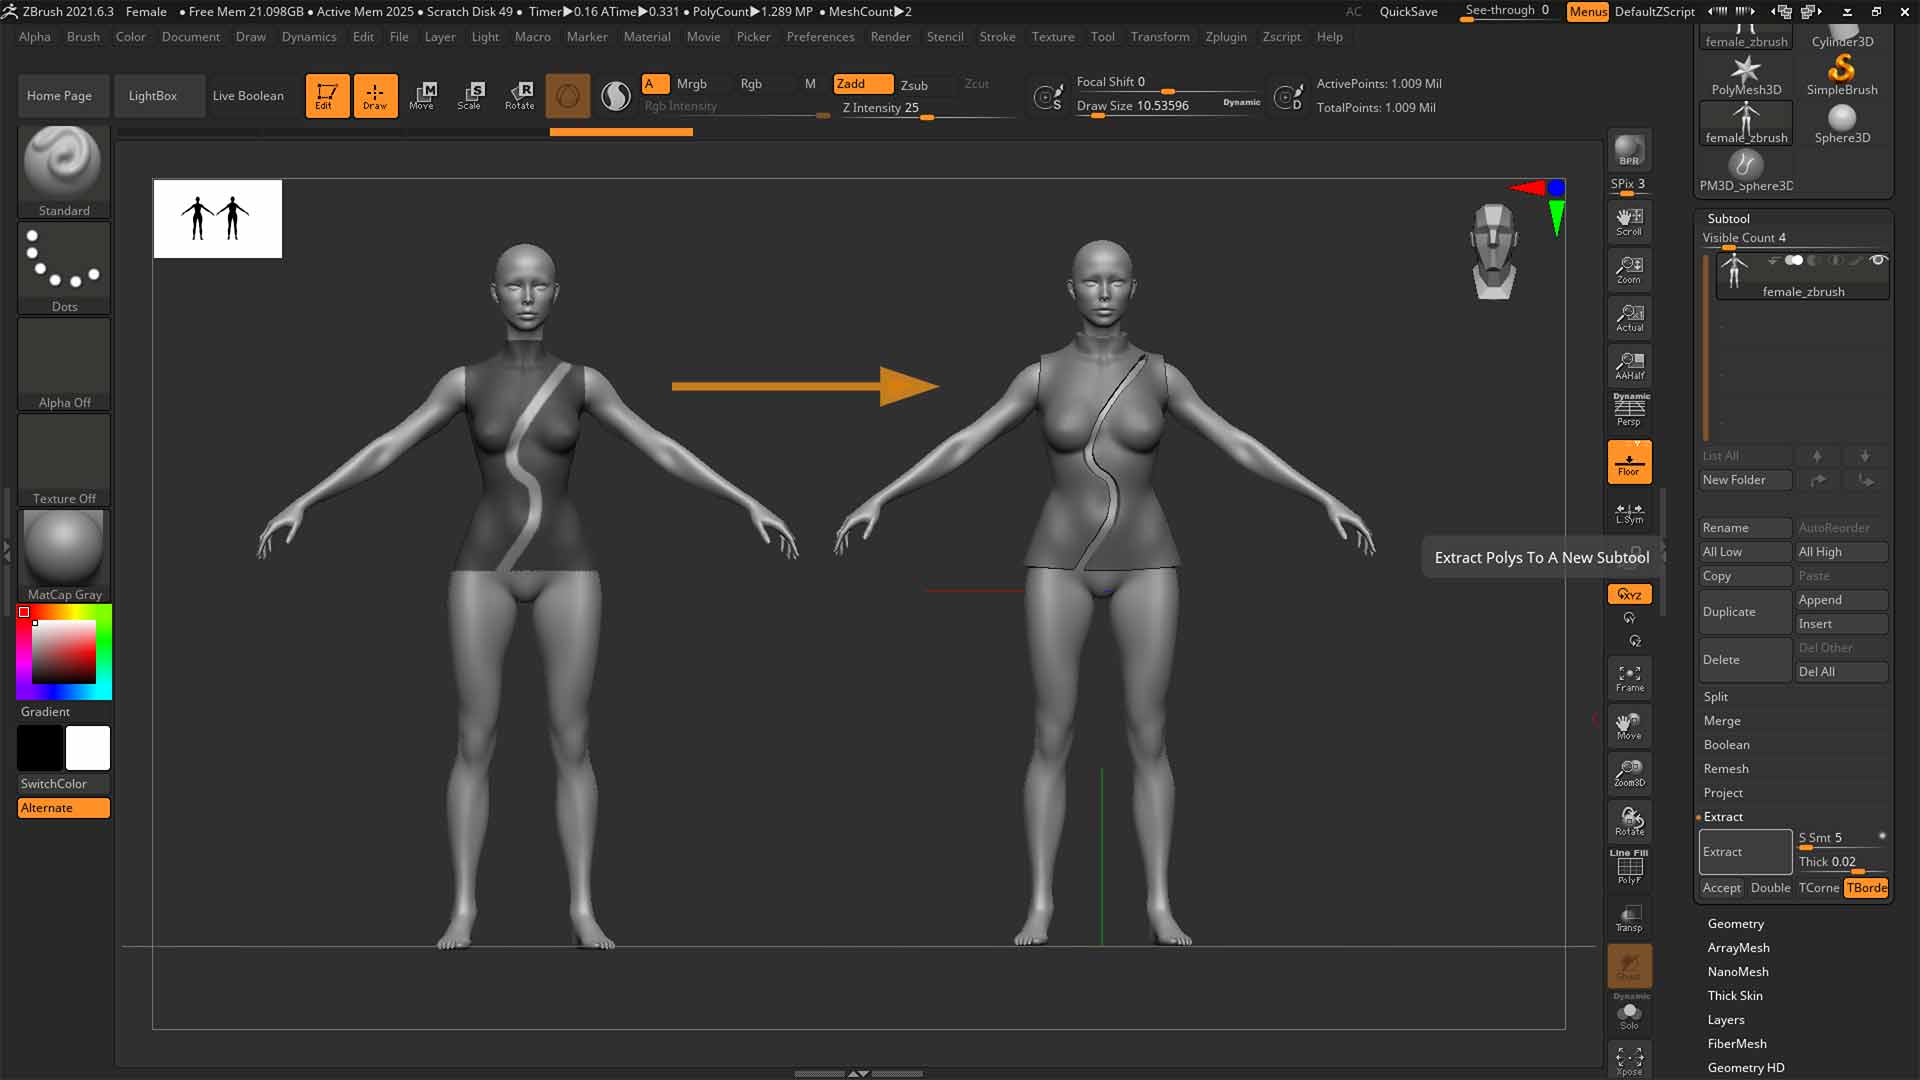
Task: Expand the Geometry subpalette
Action: 1735,924
